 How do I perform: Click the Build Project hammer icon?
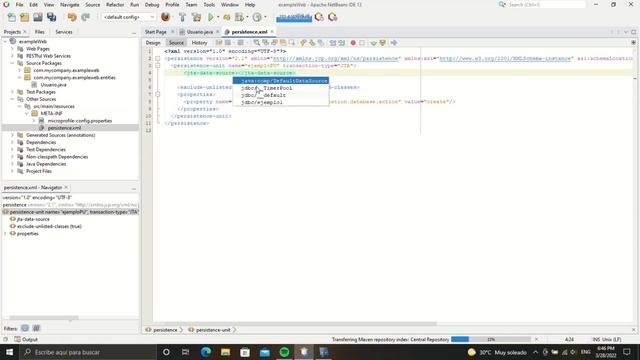(x=182, y=17)
